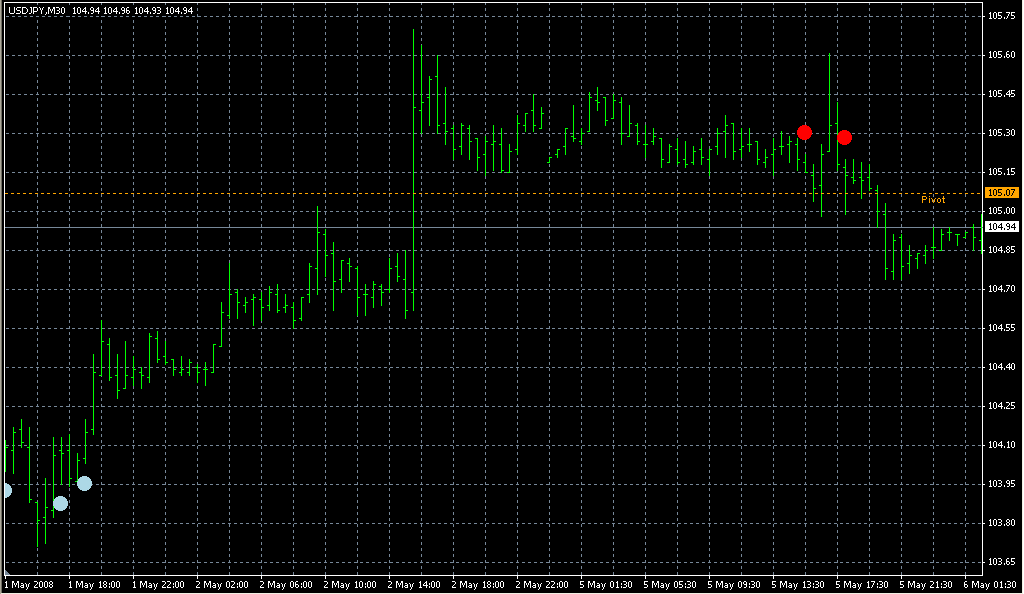
Task: Click the 104.40 price axis label
Action: click(1002, 367)
